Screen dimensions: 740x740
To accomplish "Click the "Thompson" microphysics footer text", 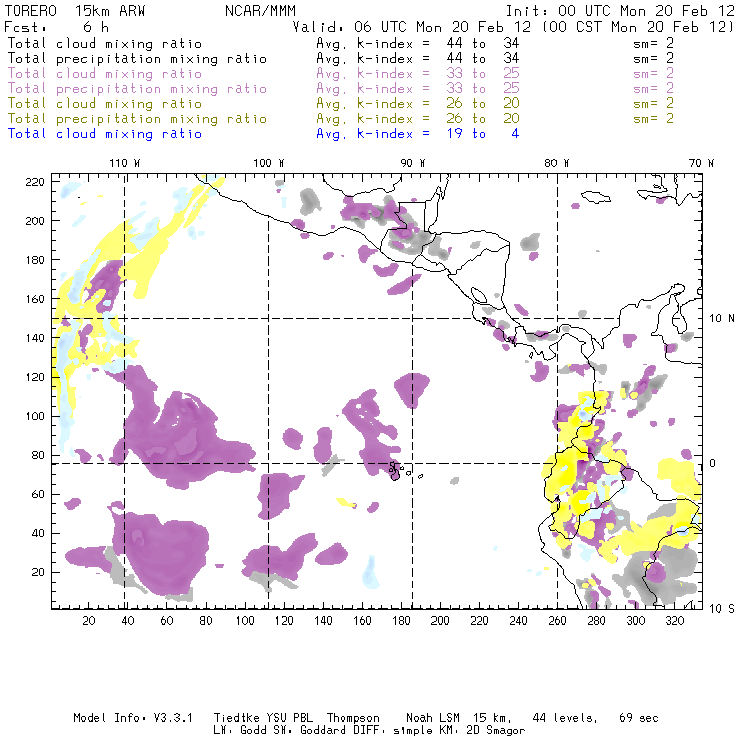I will pyautogui.click(x=353, y=718).
